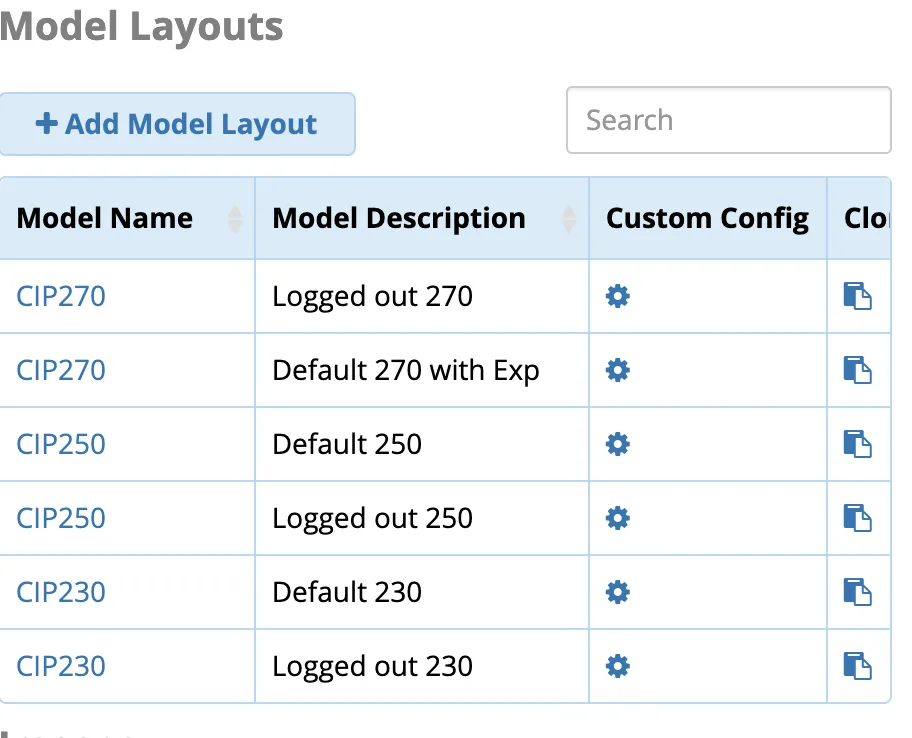Clone the Logged out 250 layout
The width and height of the screenshot is (912, 738).
coord(857,518)
